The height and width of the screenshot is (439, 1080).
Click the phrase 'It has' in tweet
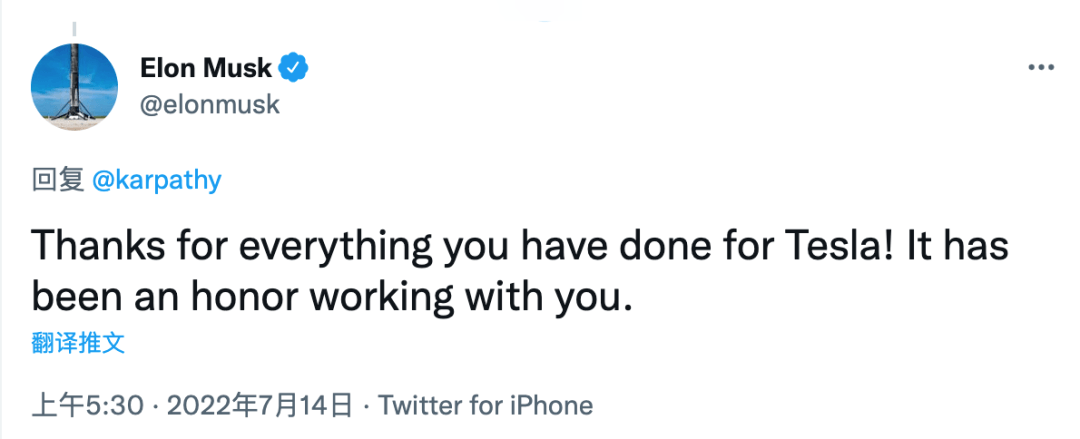pos(957,247)
